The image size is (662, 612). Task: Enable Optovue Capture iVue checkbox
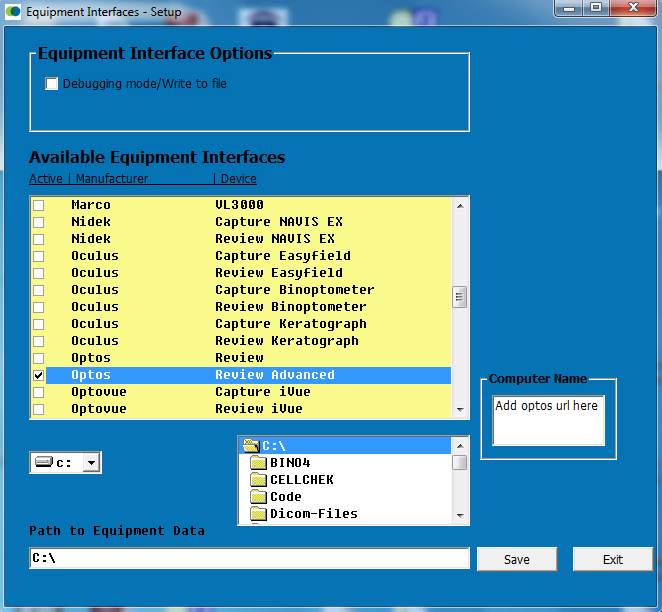point(38,392)
